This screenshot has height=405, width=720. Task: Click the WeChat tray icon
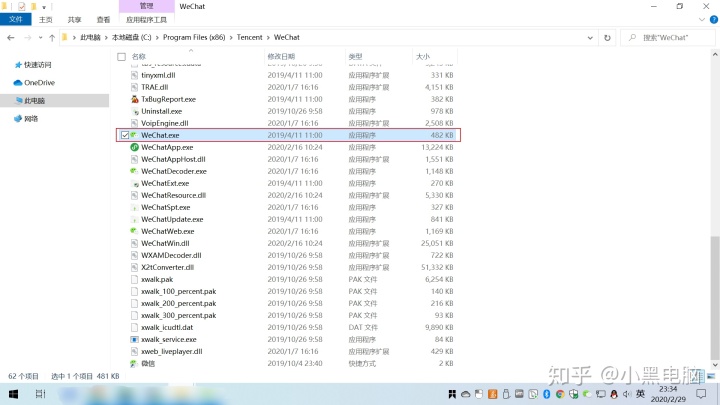pos(586,394)
